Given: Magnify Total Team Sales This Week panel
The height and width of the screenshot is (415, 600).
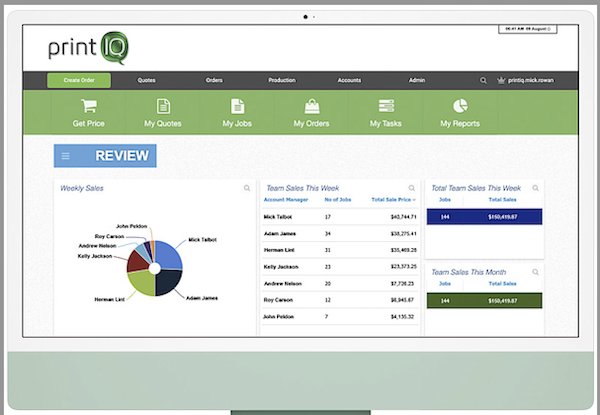Looking at the screenshot, I should pyautogui.click(x=535, y=188).
